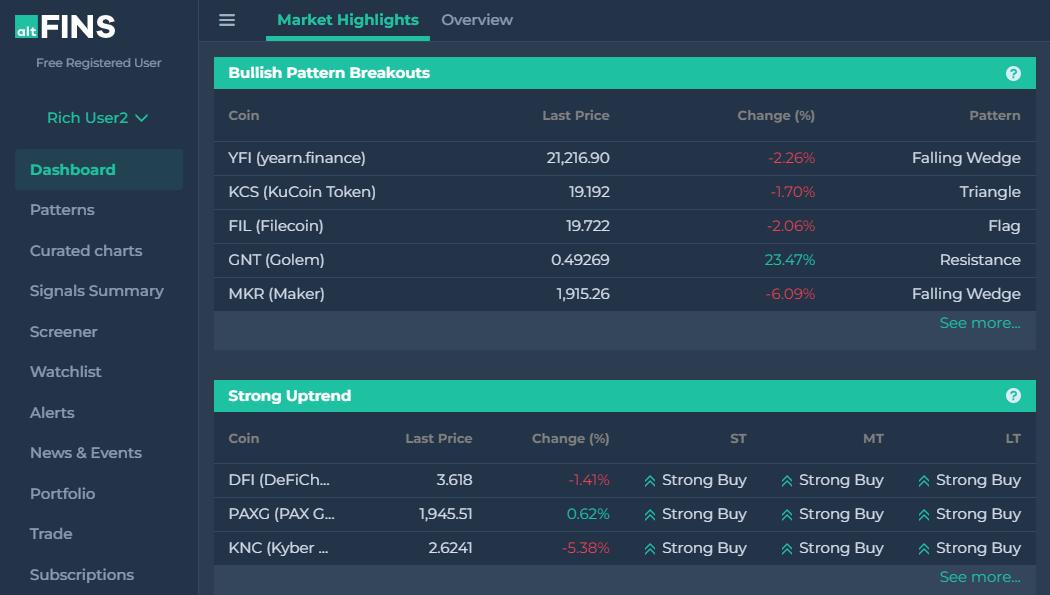
Task: Click PAXG medium-term Strong Buy arrow icon
Action: (x=787, y=515)
